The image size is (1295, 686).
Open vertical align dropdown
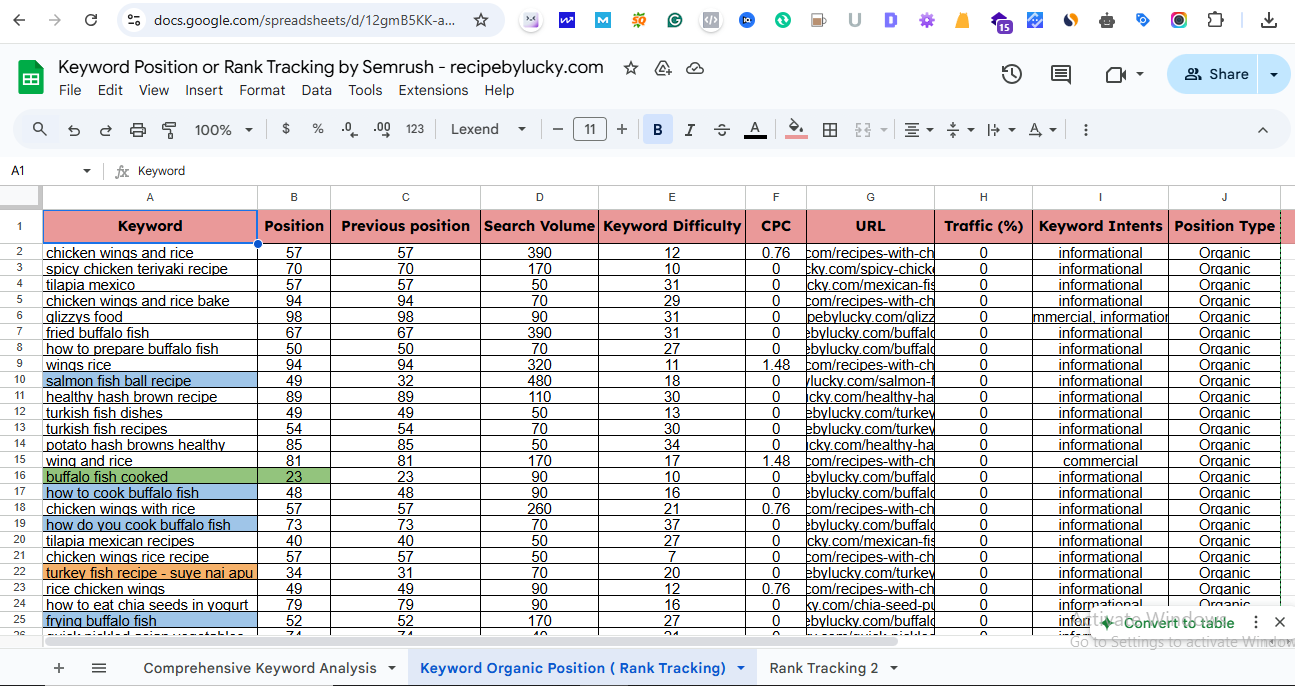pyautogui.click(x=960, y=129)
